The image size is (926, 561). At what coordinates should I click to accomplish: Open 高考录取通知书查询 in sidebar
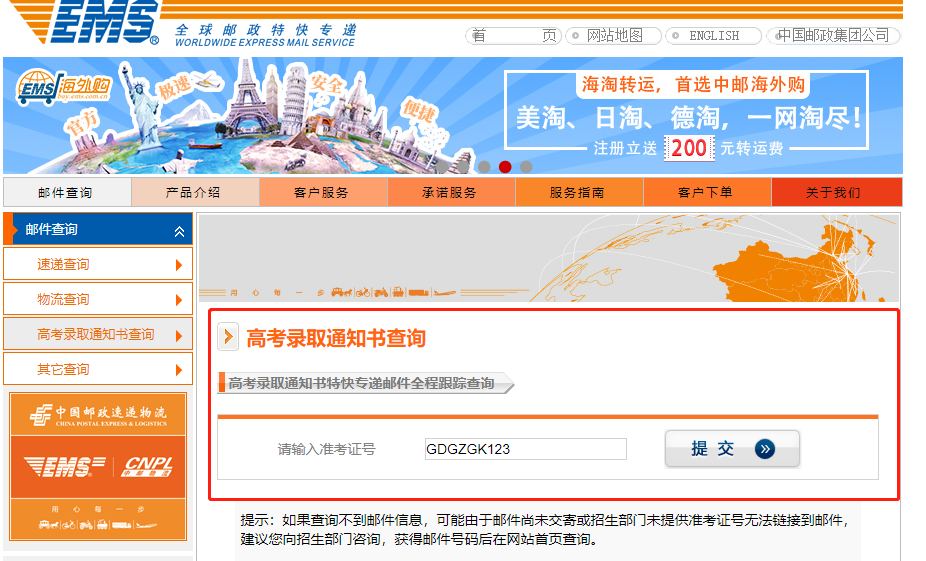coord(97,334)
